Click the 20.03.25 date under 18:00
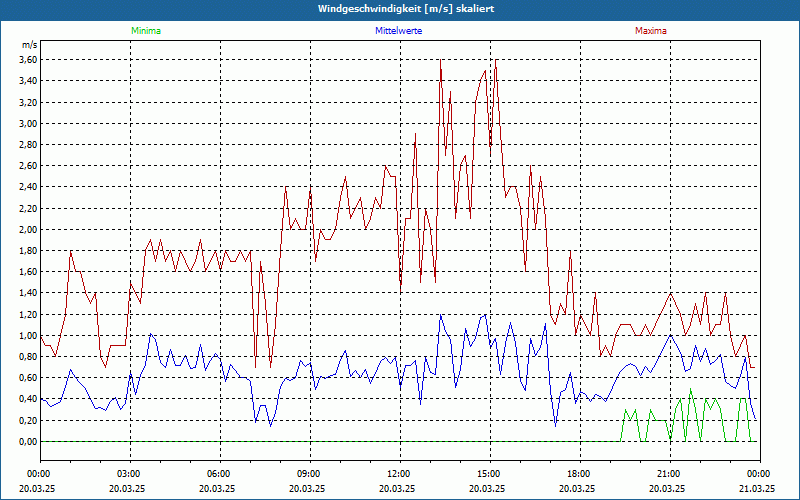 [x=577, y=488]
